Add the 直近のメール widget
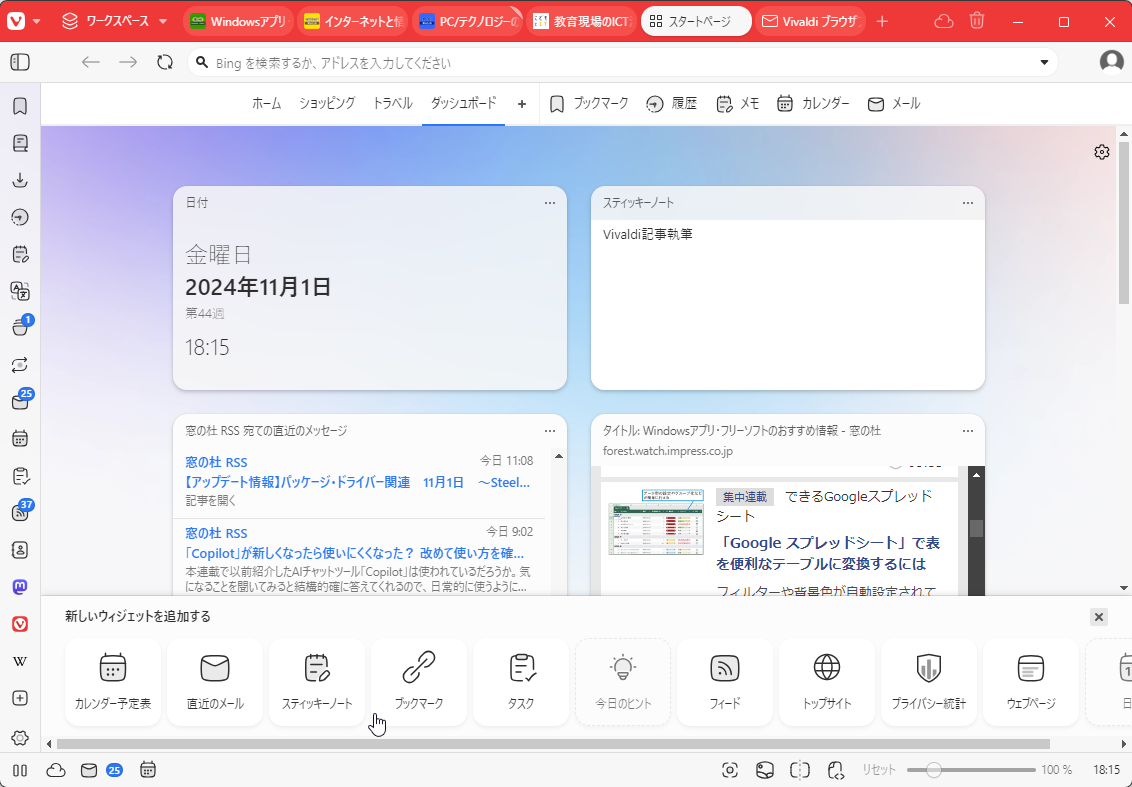 click(x=215, y=682)
